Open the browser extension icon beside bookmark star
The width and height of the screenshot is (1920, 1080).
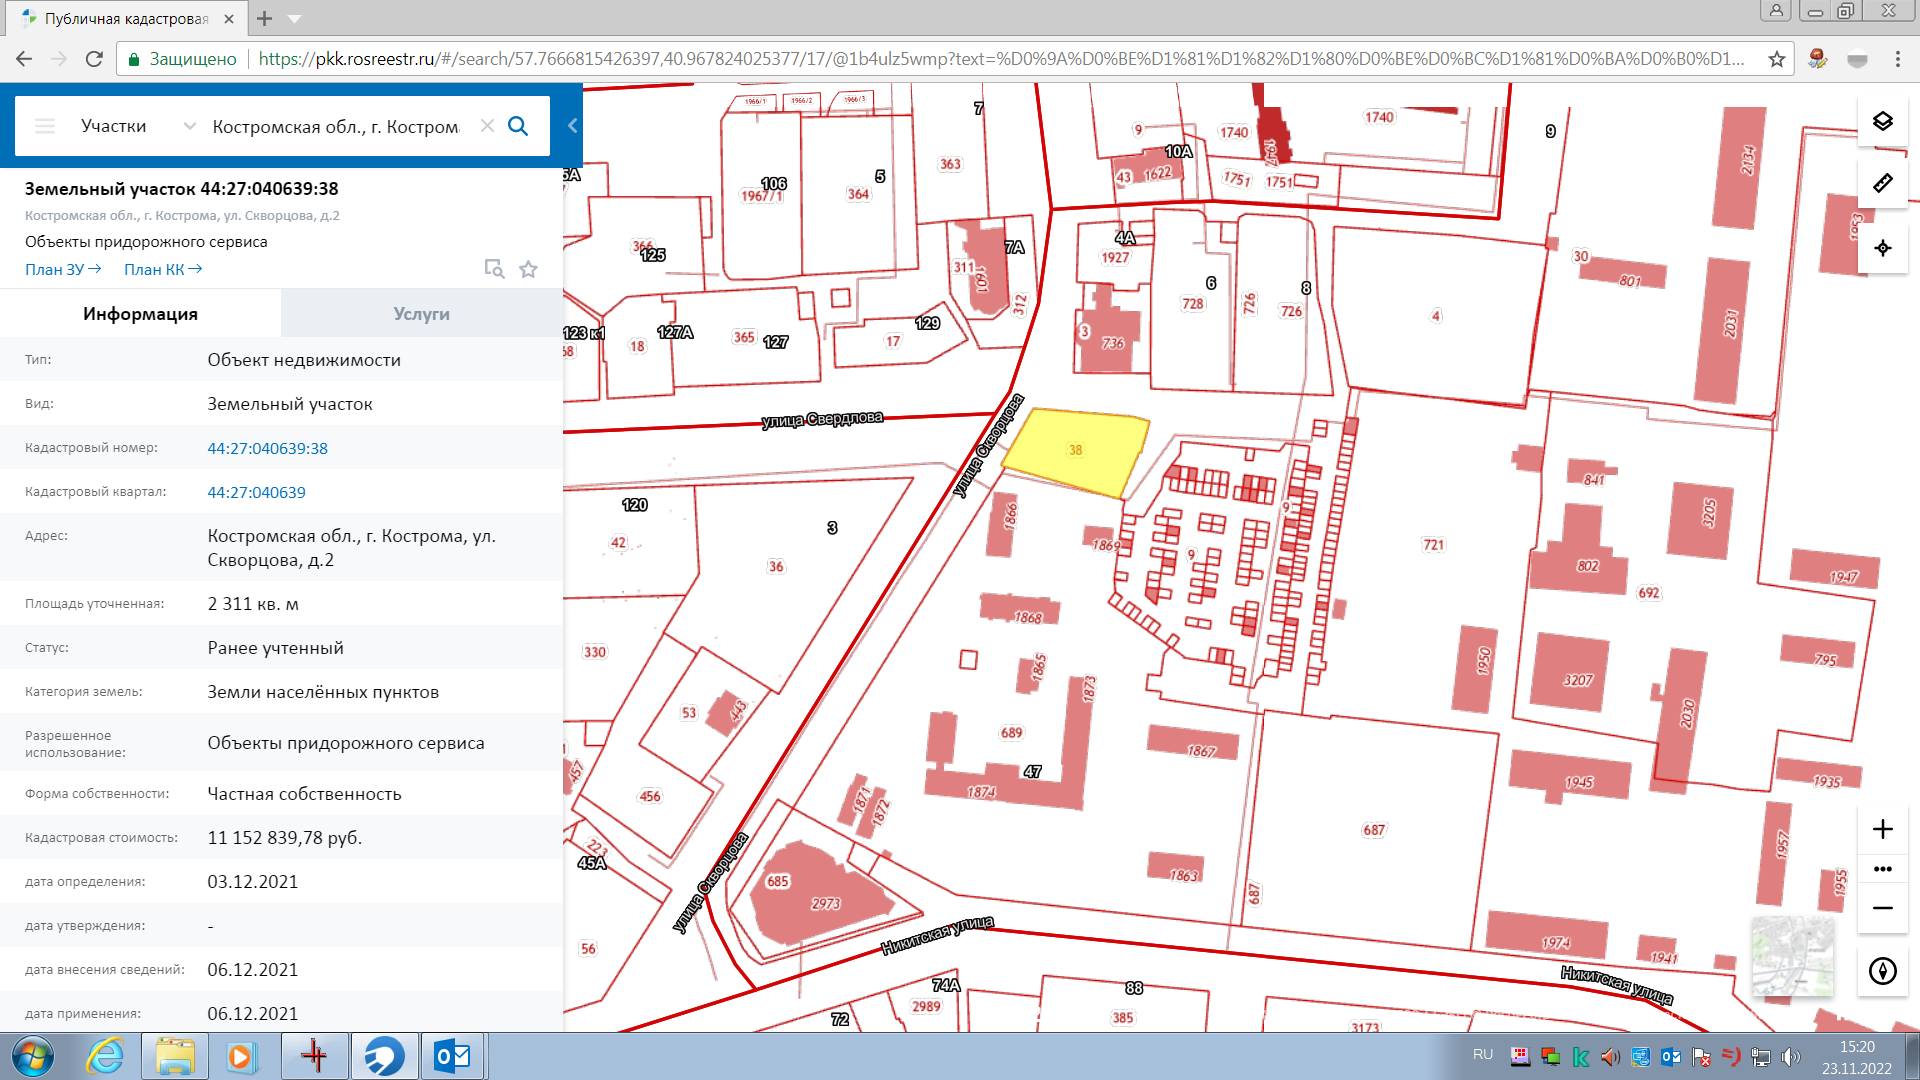click(1817, 59)
